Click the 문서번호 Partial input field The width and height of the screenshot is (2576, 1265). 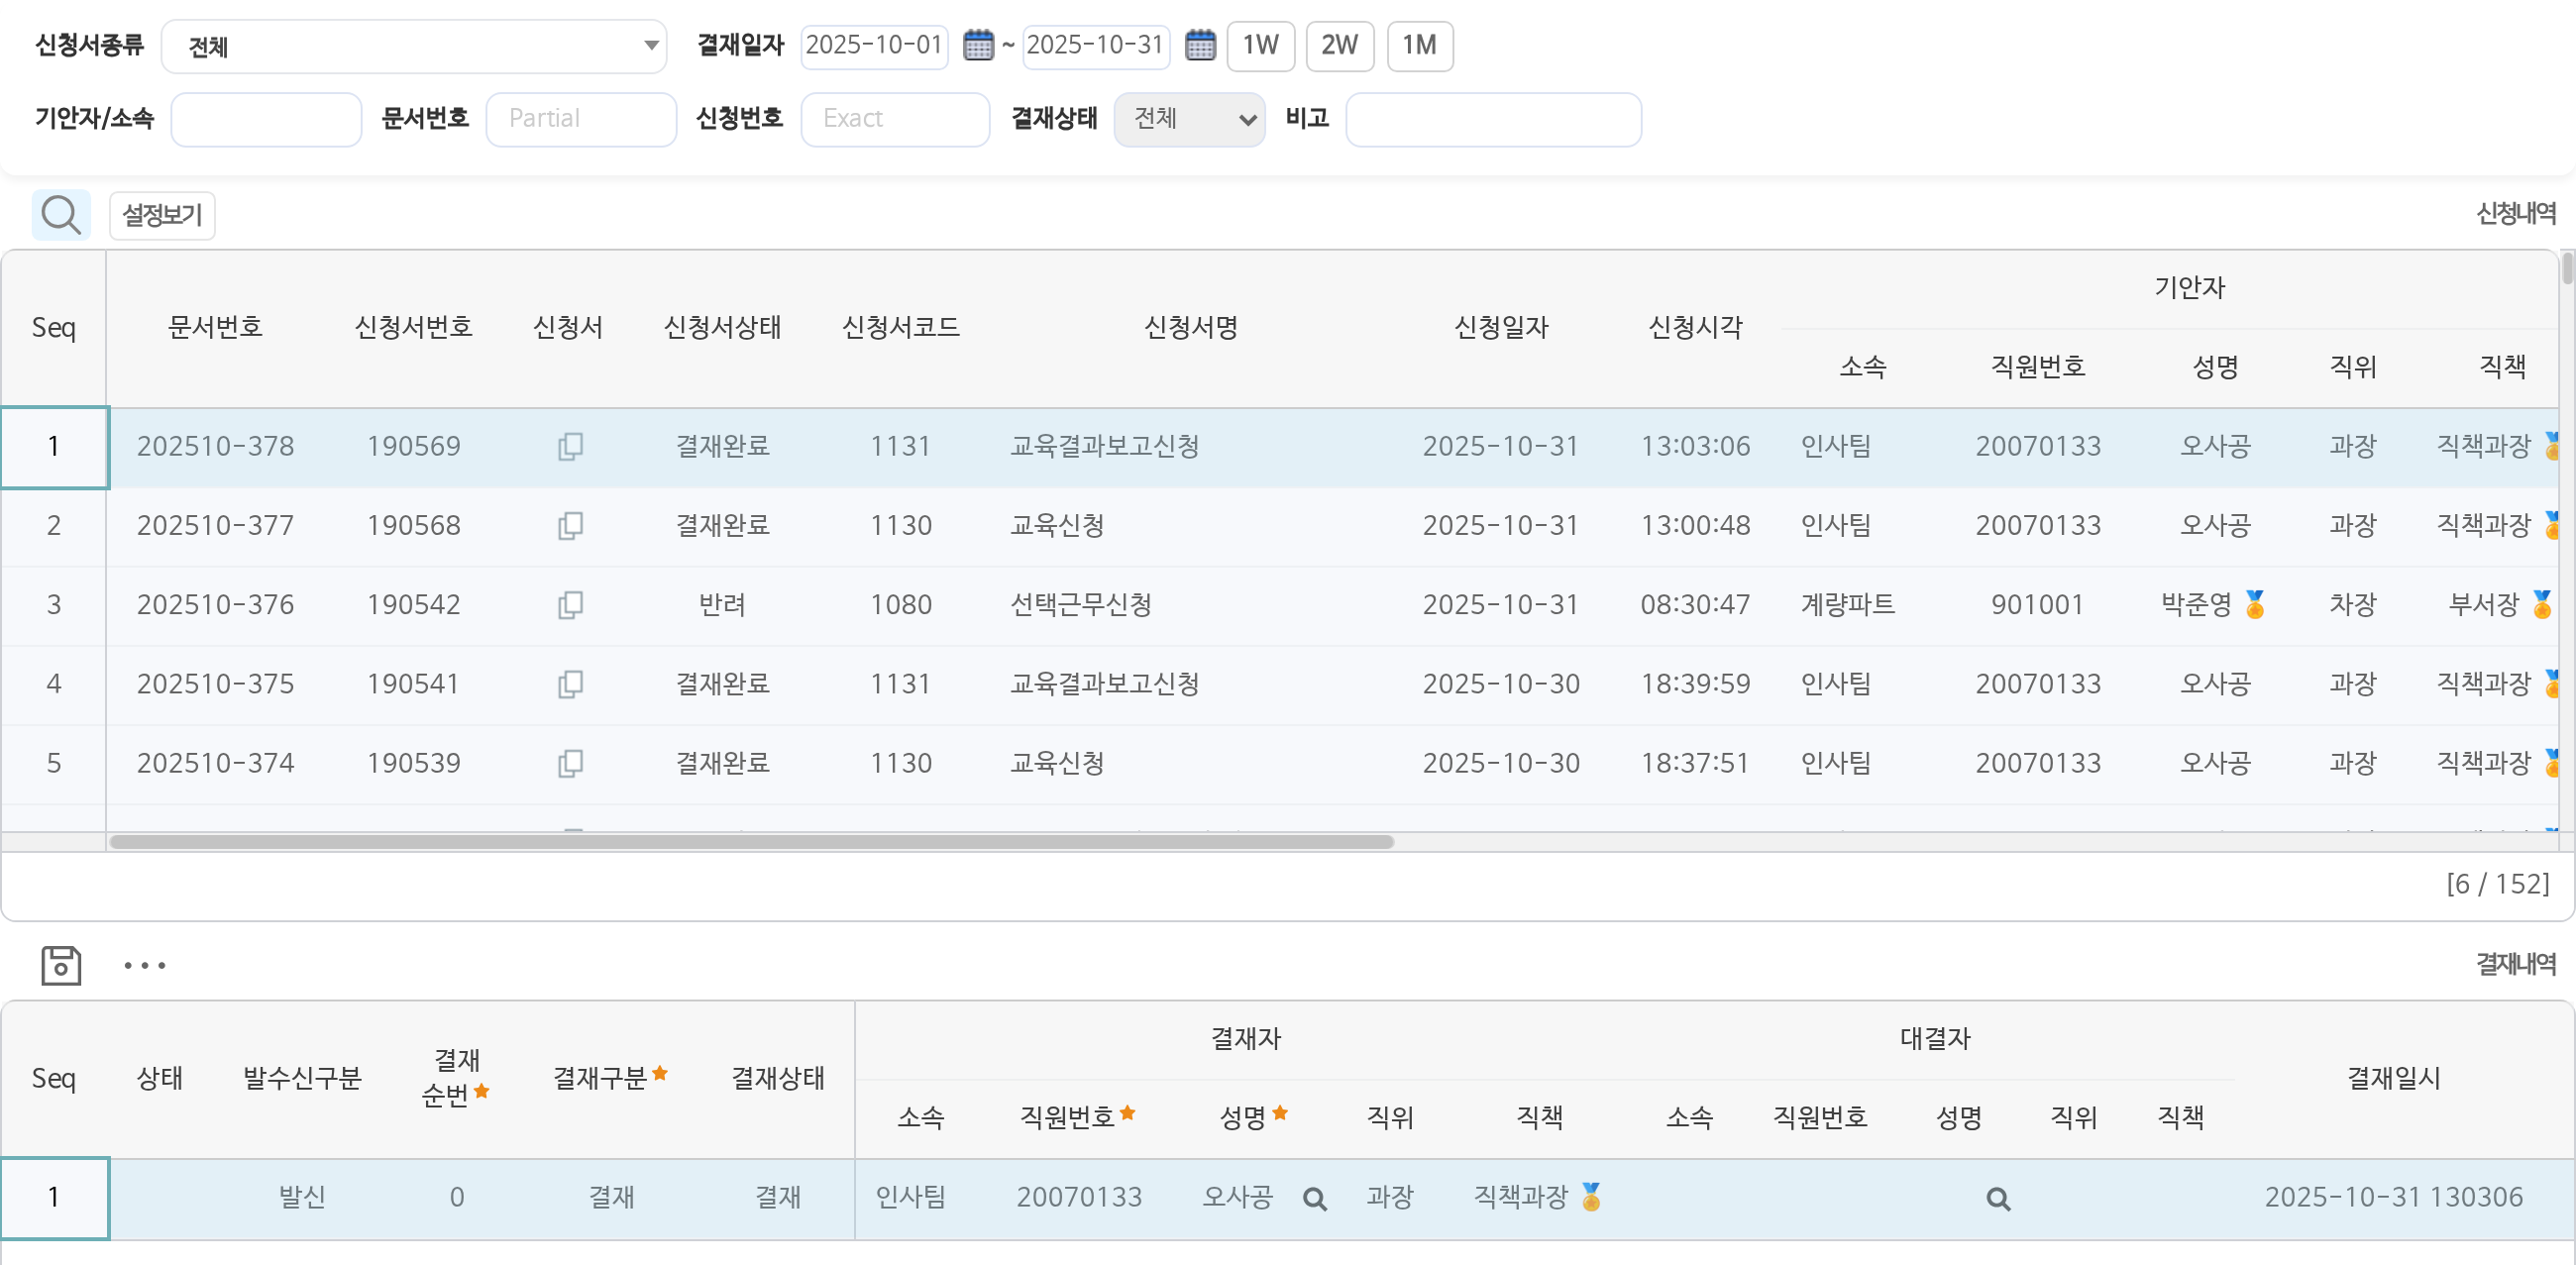[581, 119]
